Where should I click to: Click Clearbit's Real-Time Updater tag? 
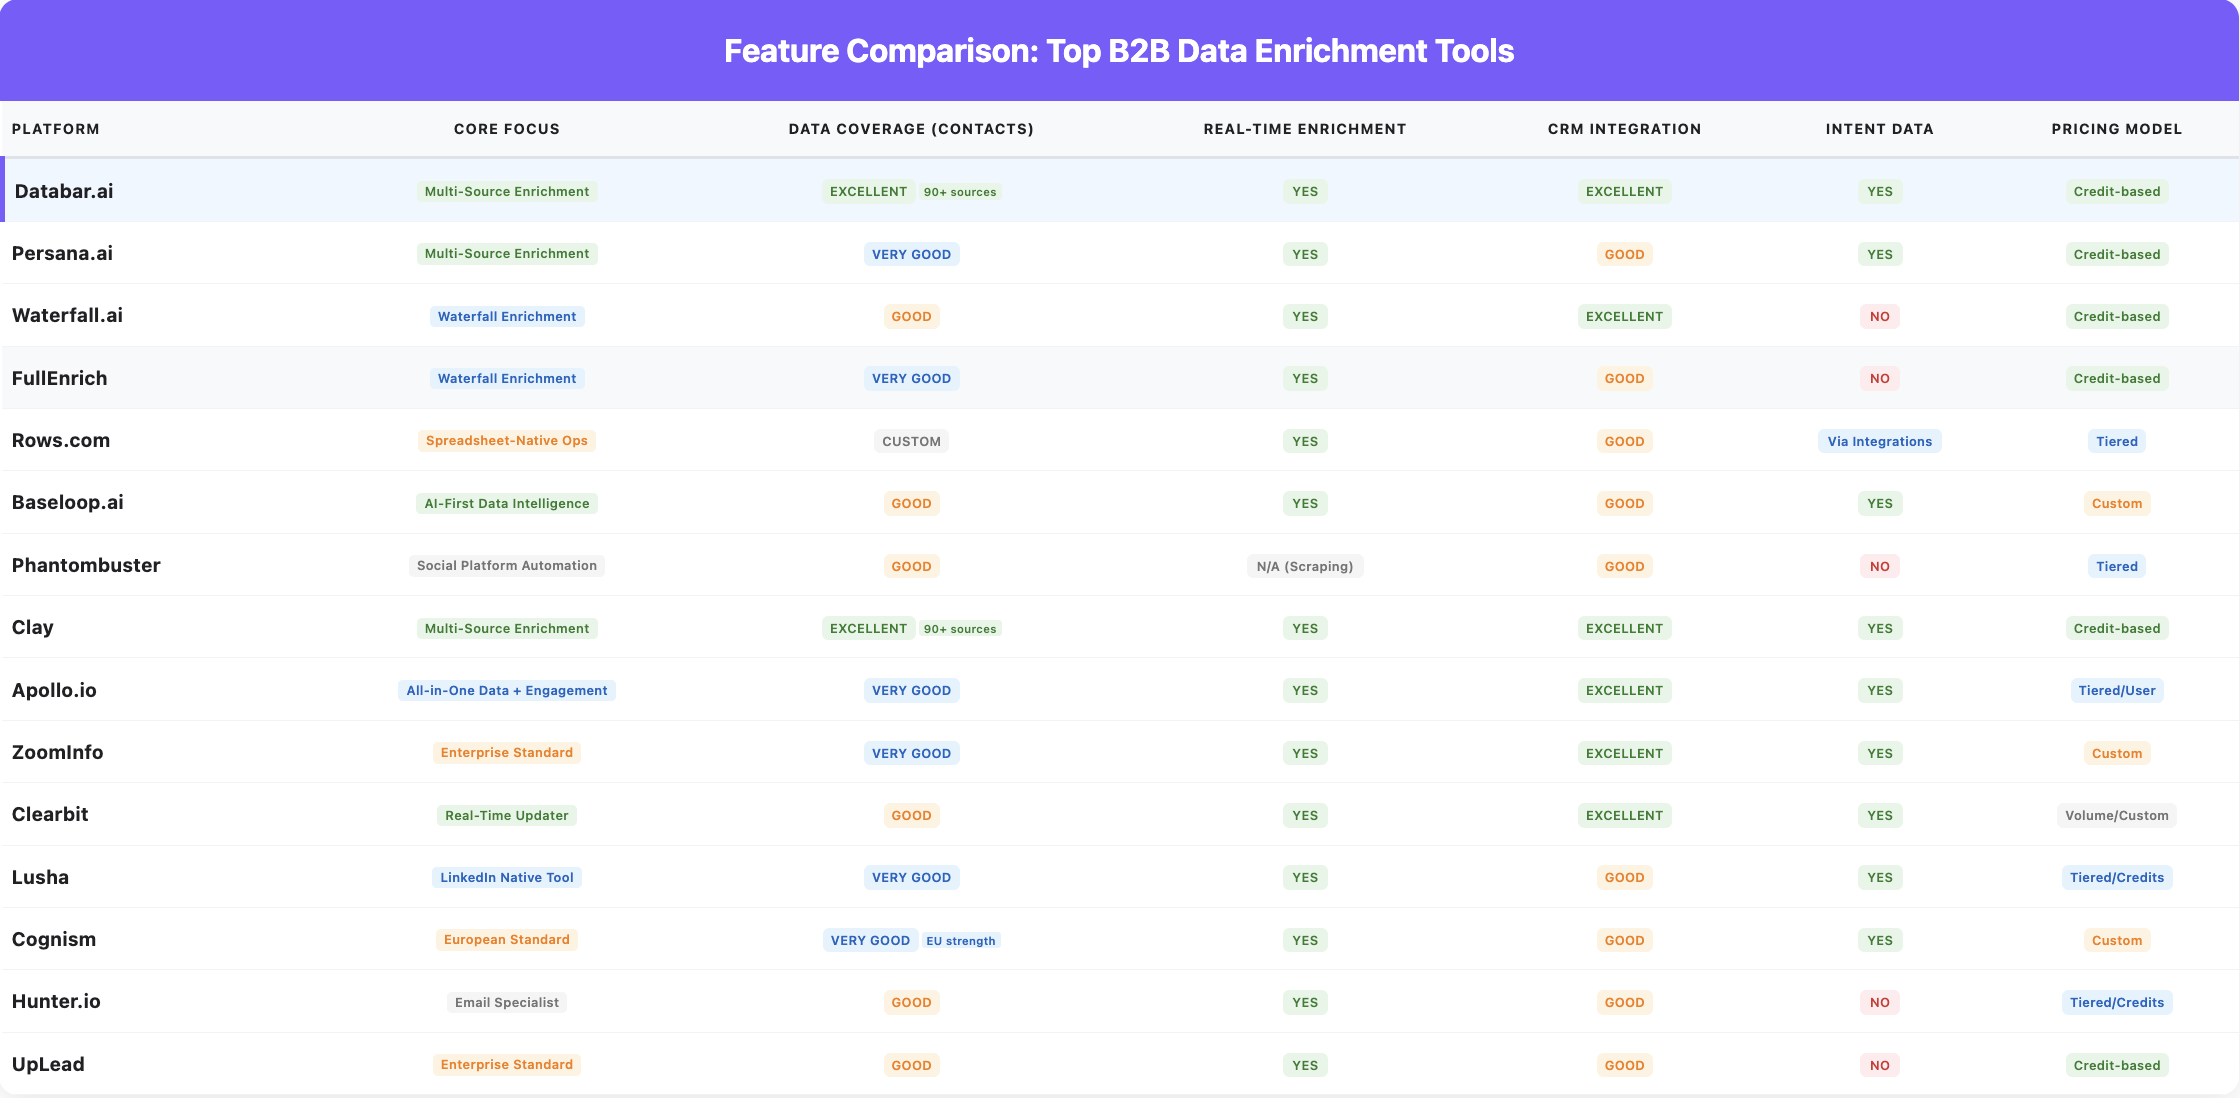pyautogui.click(x=507, y=815)
